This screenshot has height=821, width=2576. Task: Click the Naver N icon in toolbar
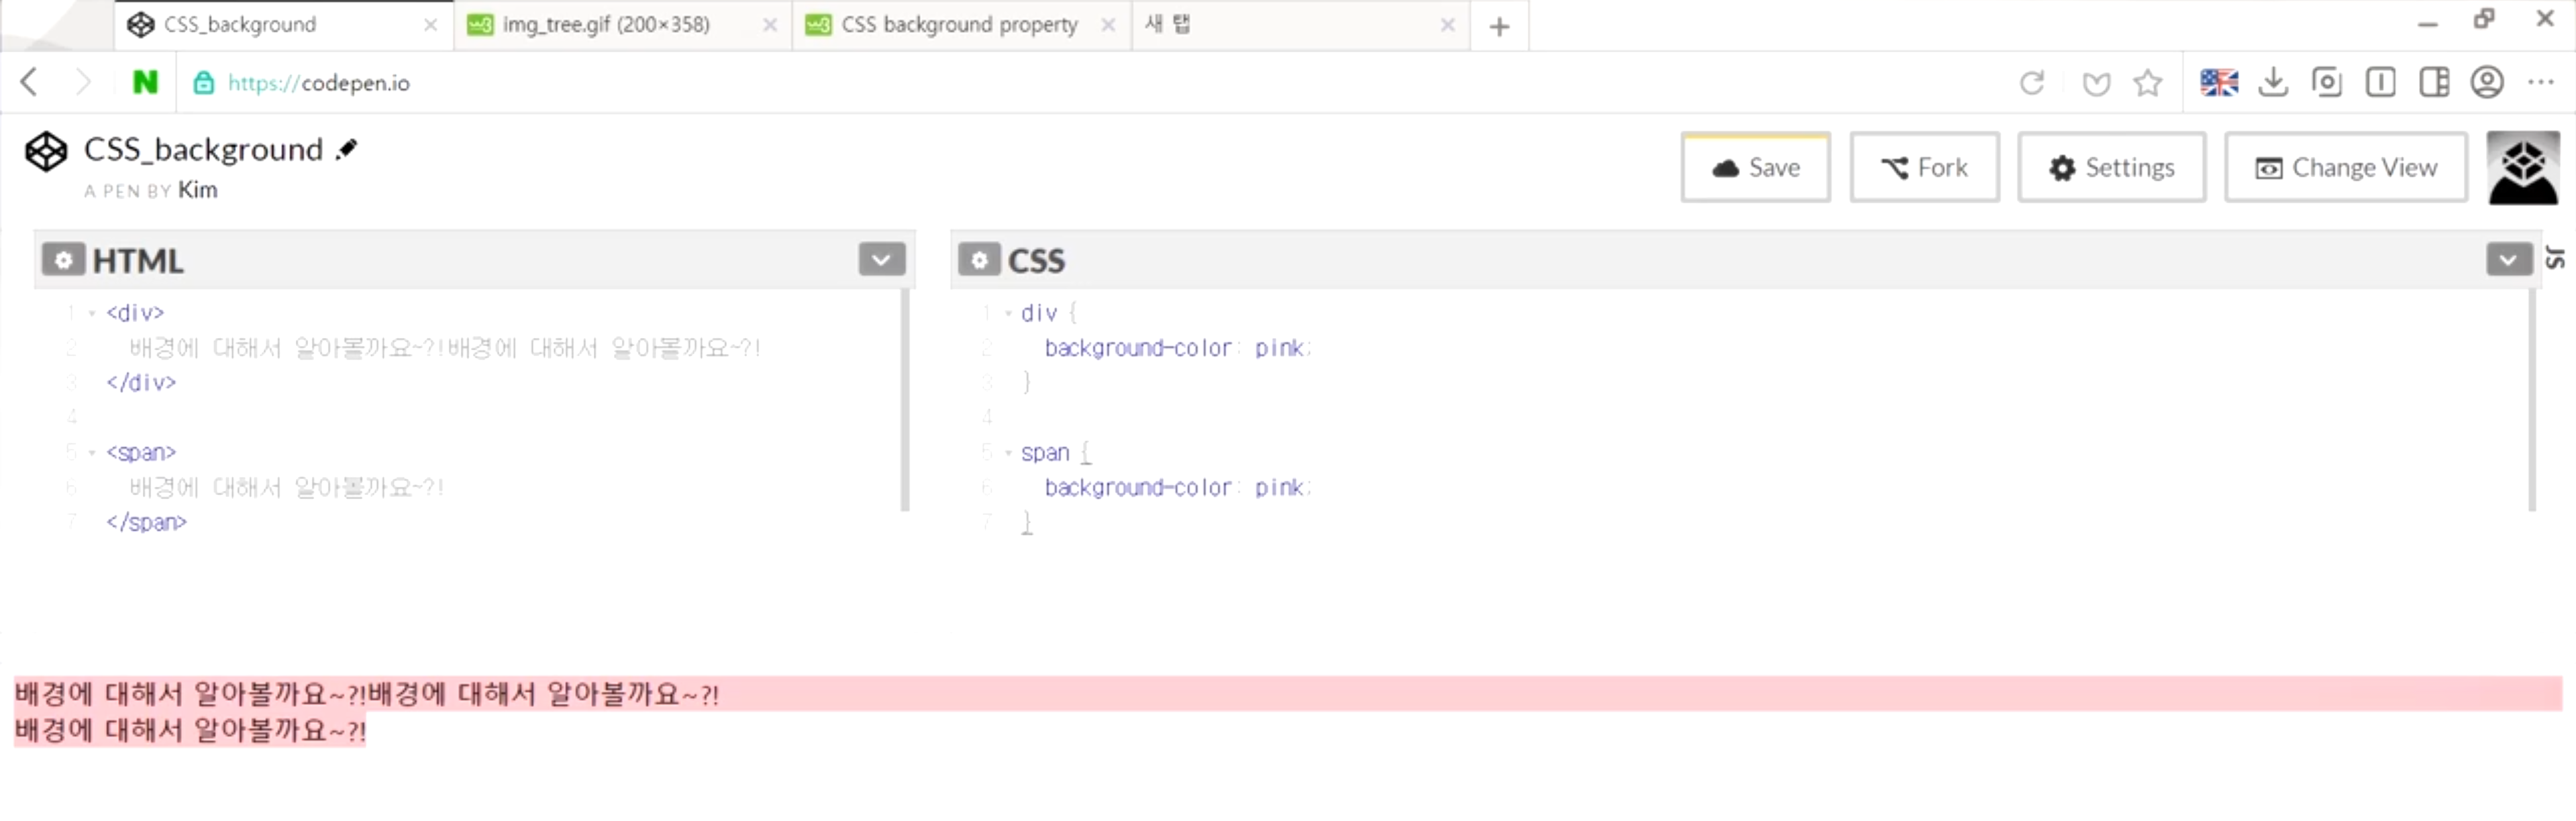[145, 82]
